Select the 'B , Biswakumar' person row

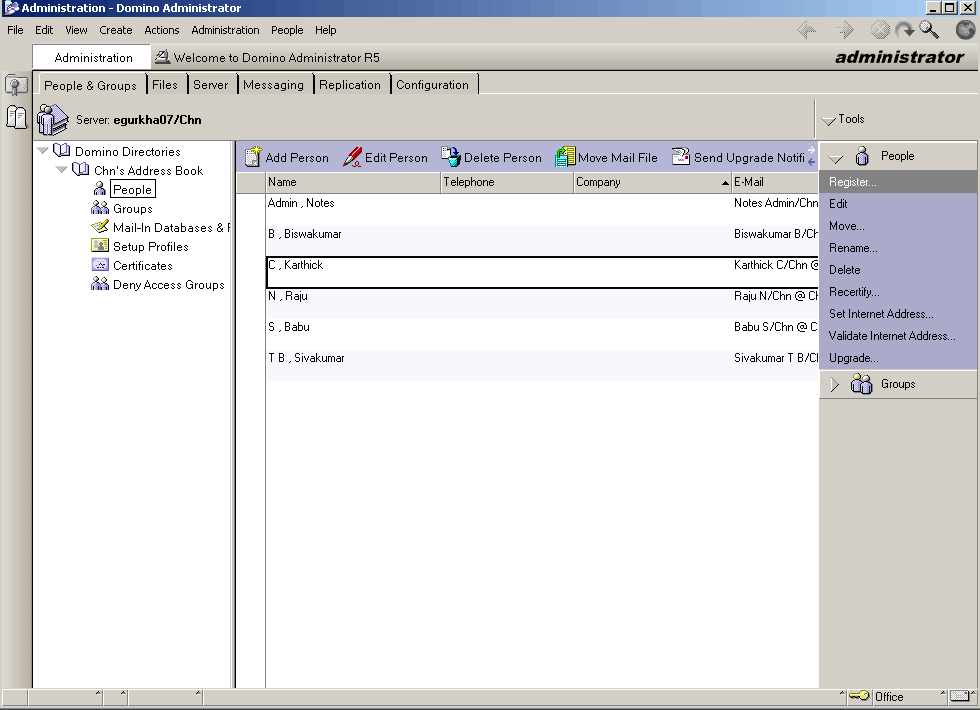[542, 241]
